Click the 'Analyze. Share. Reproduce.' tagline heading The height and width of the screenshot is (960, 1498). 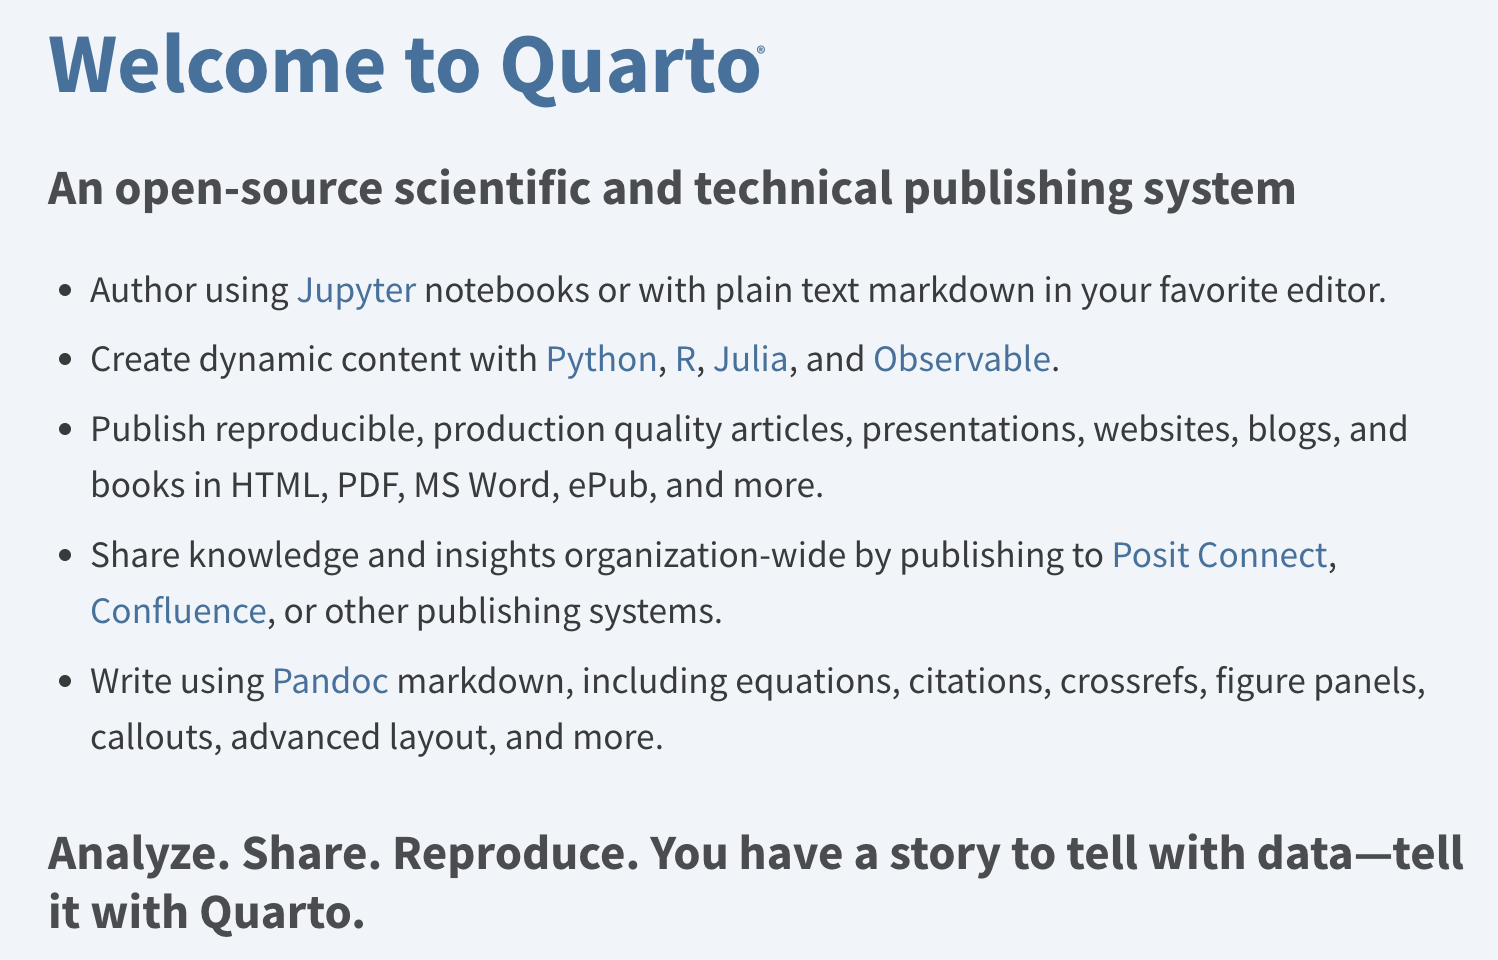[756, 882]
